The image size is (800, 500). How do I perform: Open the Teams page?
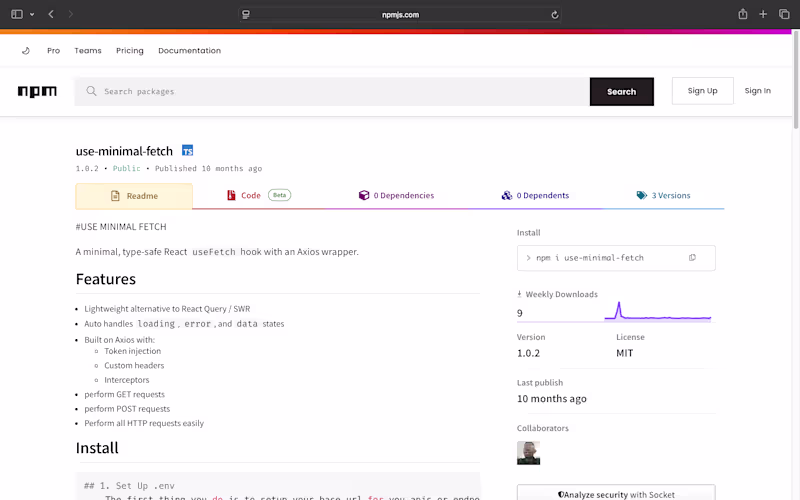coord(88,51)
